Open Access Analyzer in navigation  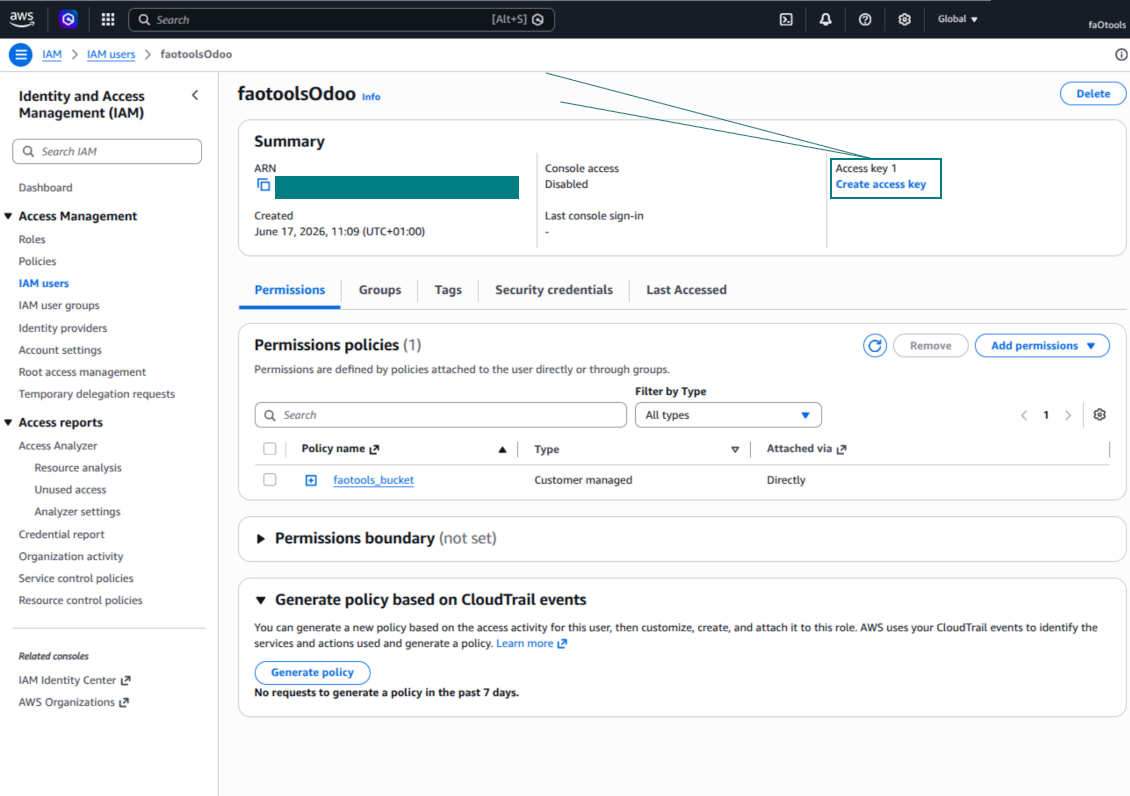point(58,446)
